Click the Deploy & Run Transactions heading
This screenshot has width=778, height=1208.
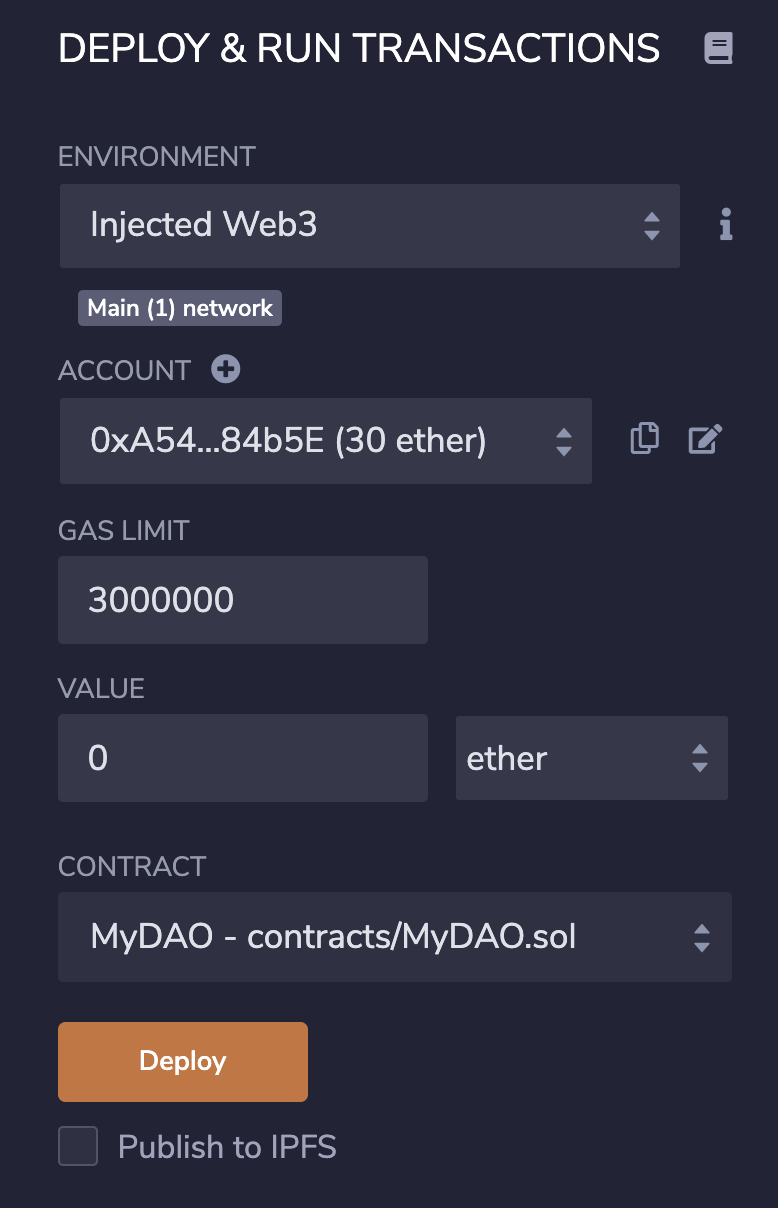(359, 49)
